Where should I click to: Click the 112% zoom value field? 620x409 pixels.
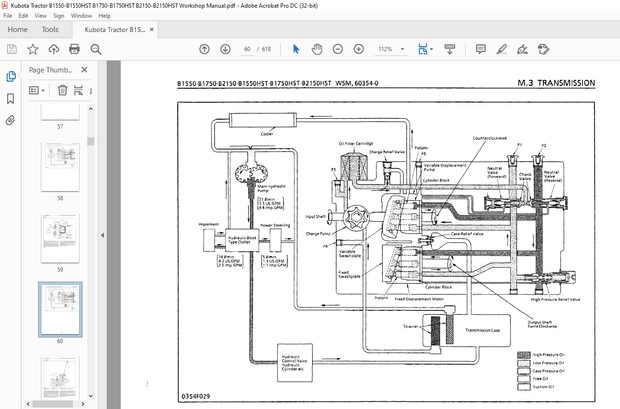coord(385,49)
